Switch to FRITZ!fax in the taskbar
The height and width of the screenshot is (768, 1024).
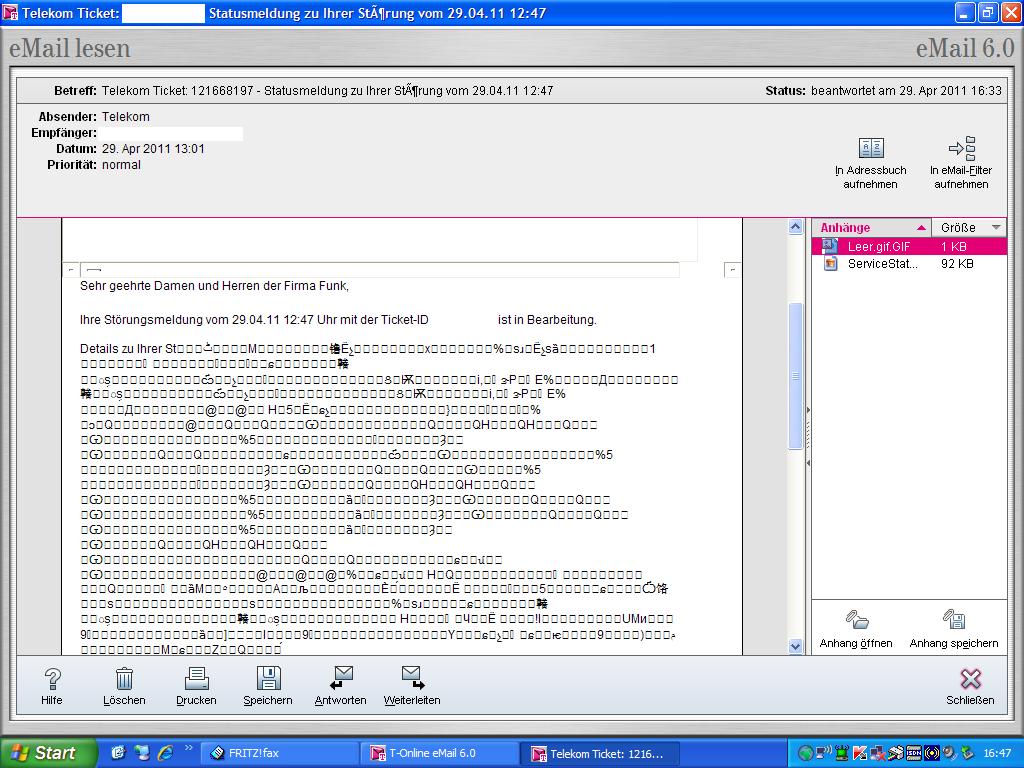pos(280,753)
